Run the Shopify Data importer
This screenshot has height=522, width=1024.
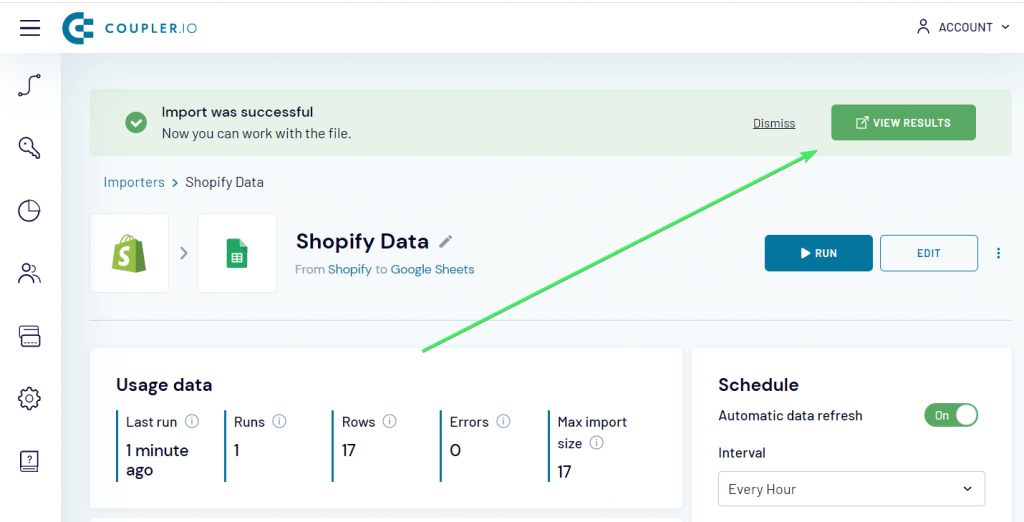[x=818, y=253]
